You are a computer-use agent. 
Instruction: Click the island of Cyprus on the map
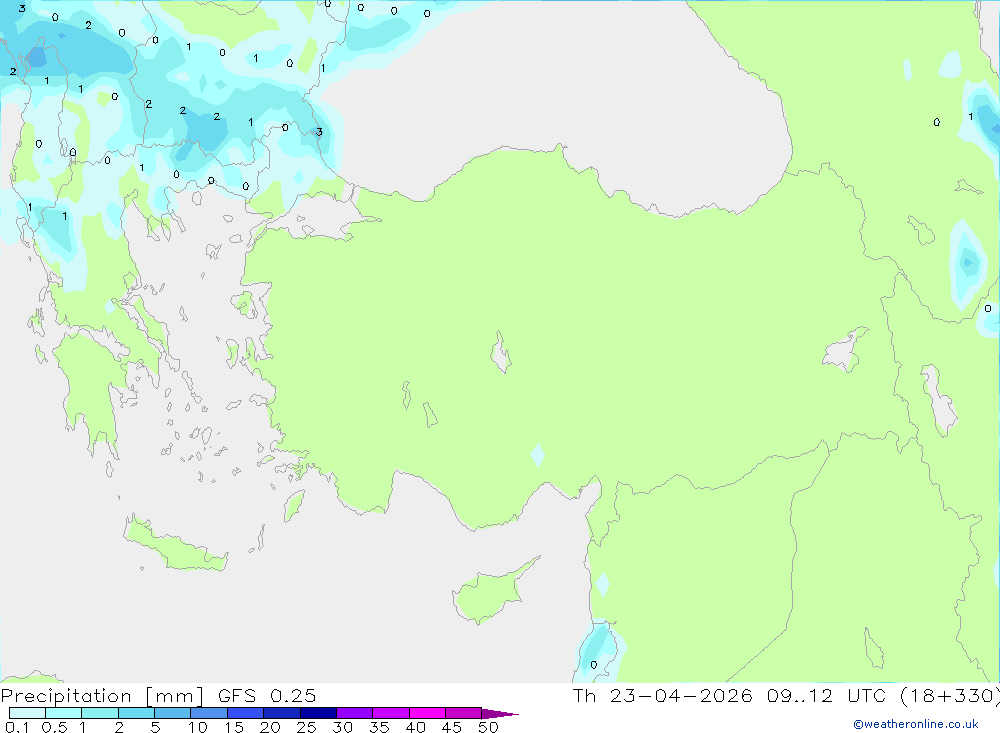click(x=490, y=594)
